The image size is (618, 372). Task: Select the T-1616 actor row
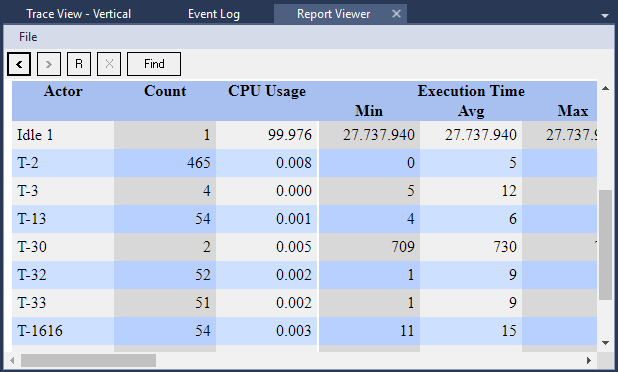pyautogui.click(x=304, y=331)
